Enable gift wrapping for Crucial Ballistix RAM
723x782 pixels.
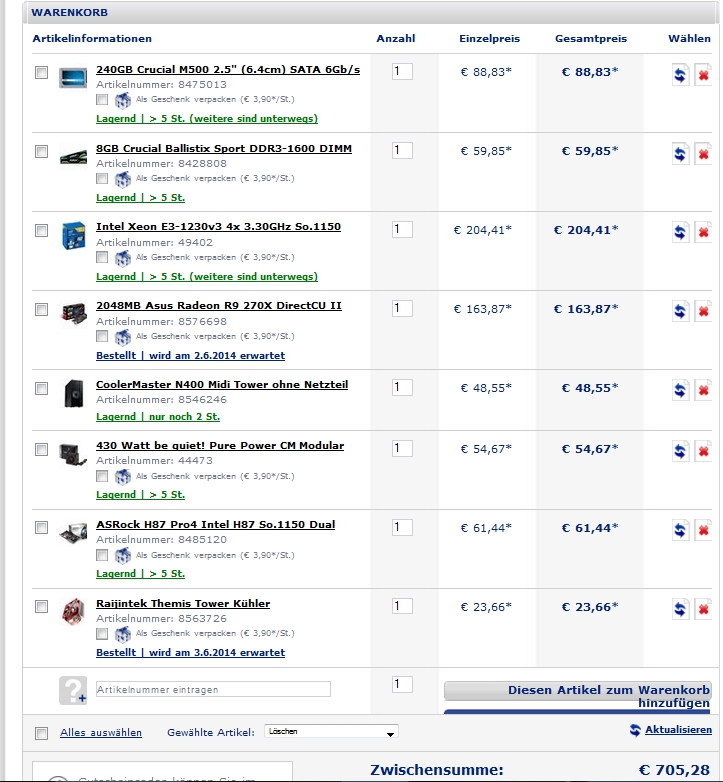point(102,178)
